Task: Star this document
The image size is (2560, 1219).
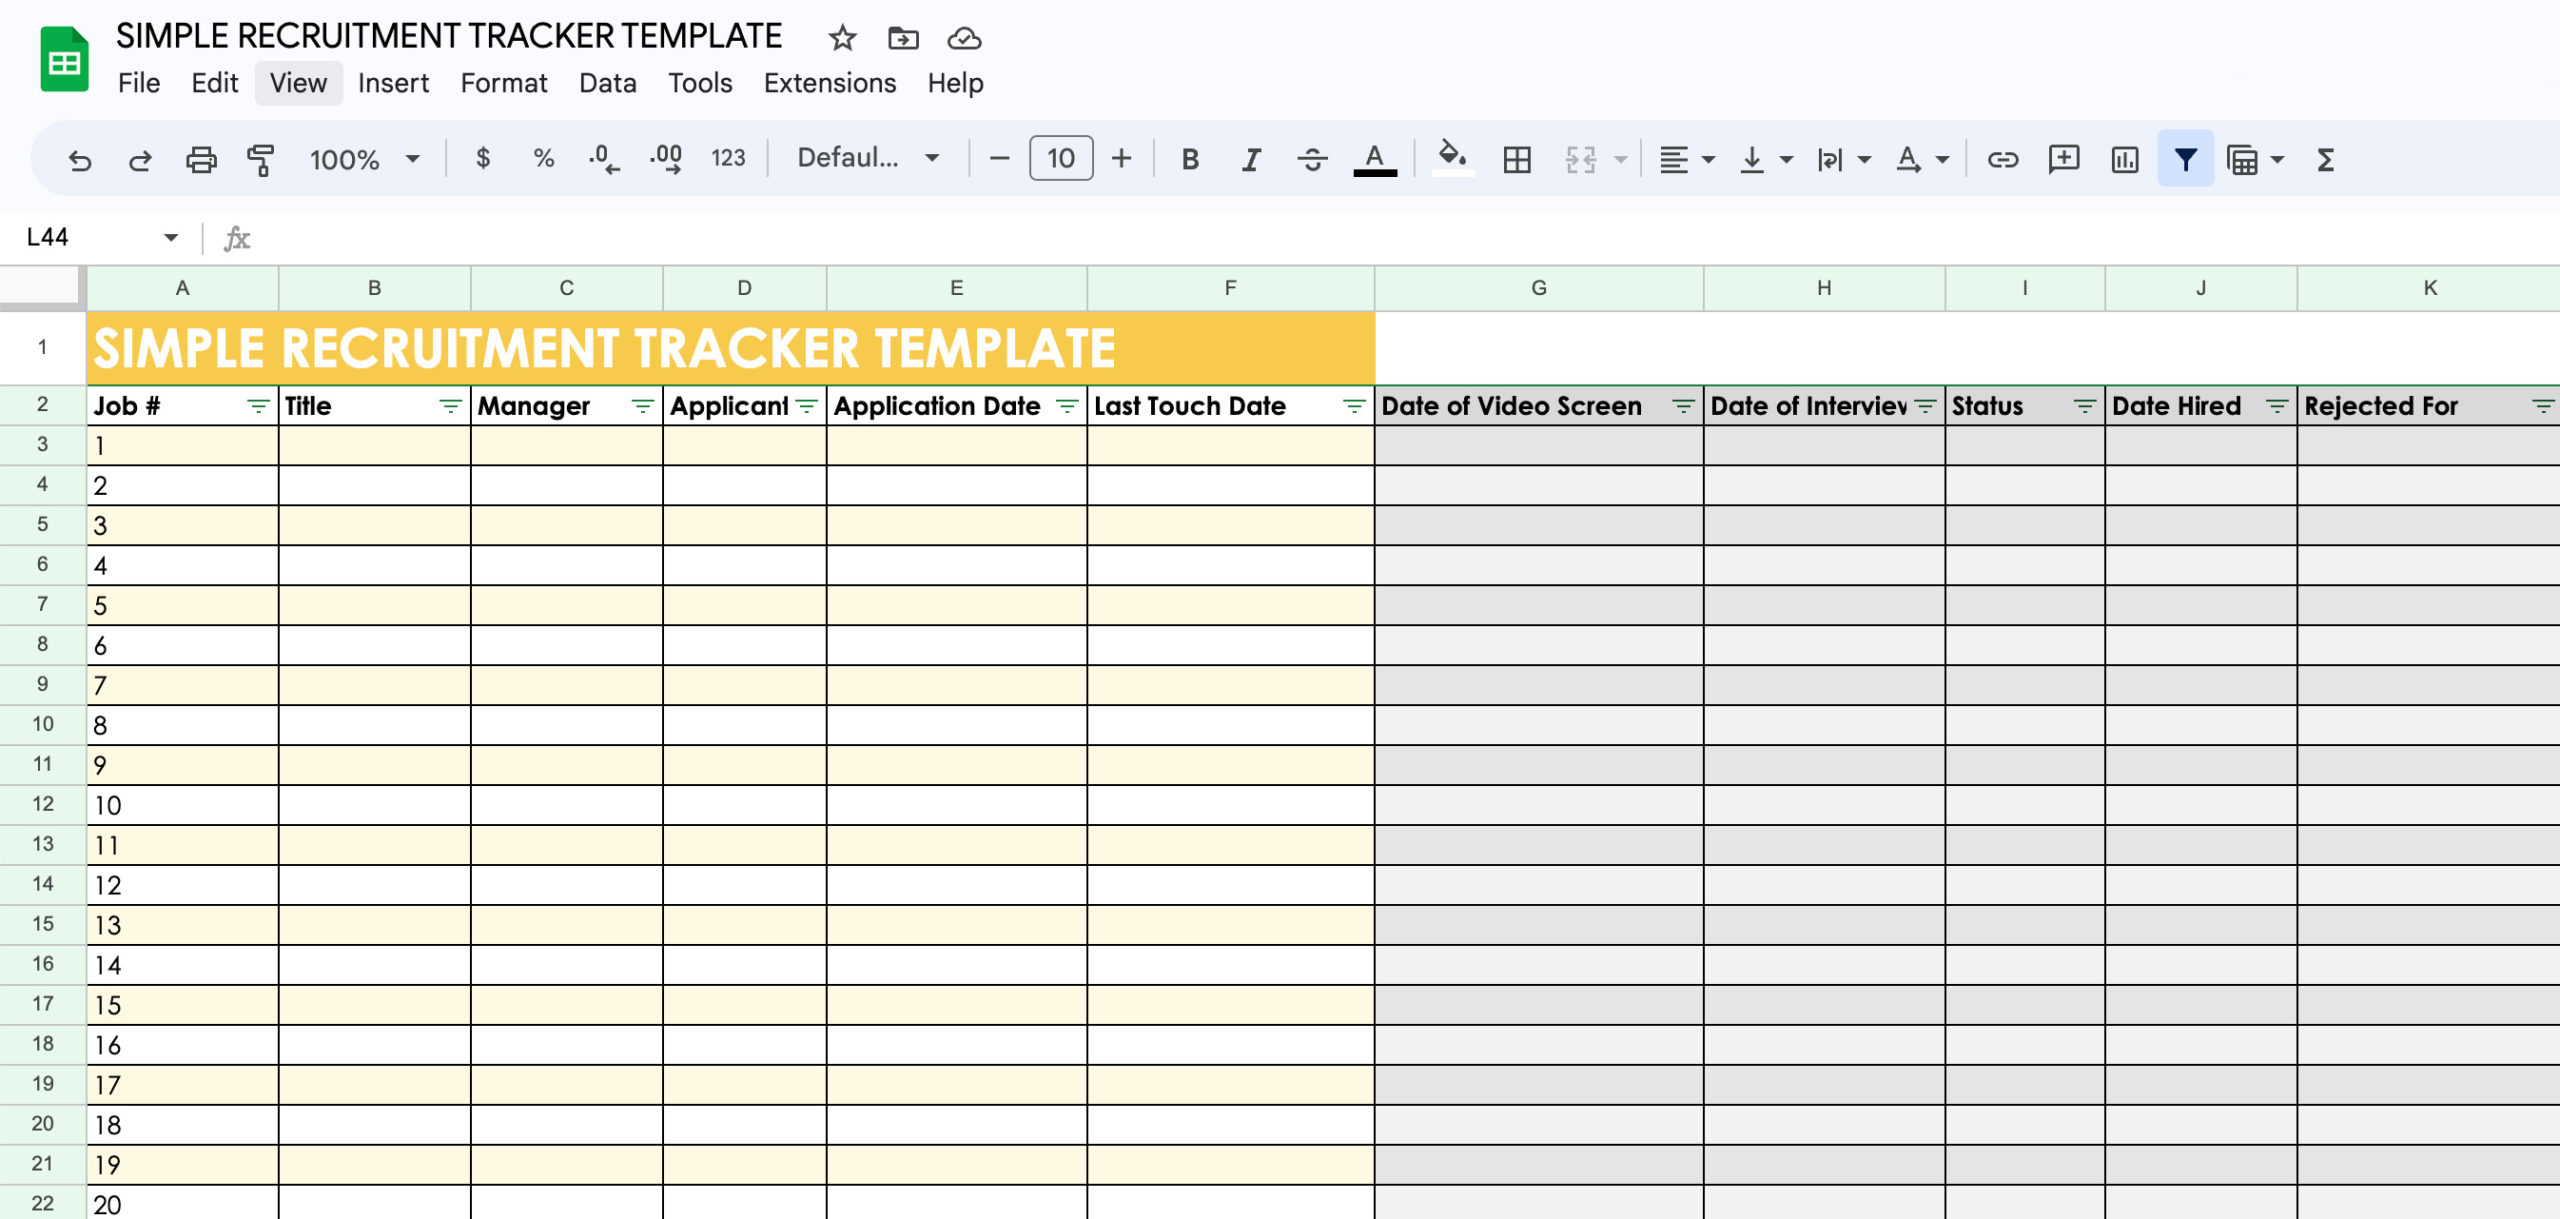Action: coord(843,39)
